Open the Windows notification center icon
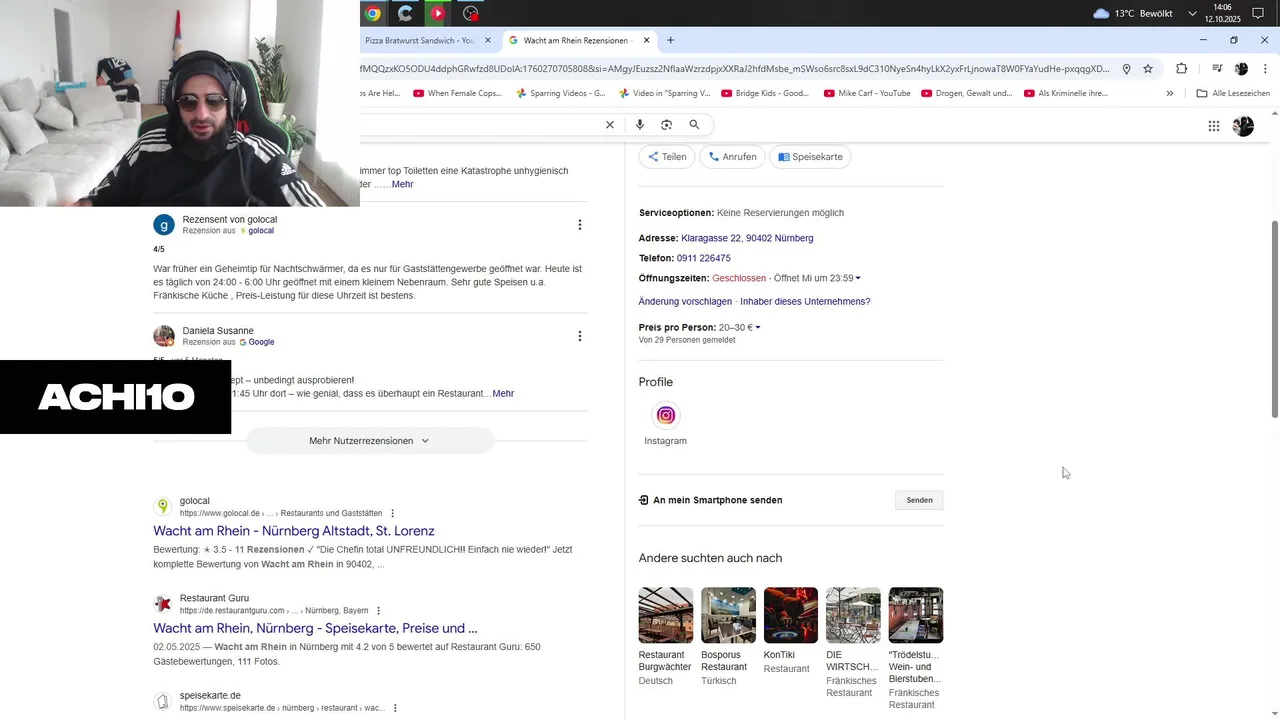1280x720 pixels. pos(1258,13)
